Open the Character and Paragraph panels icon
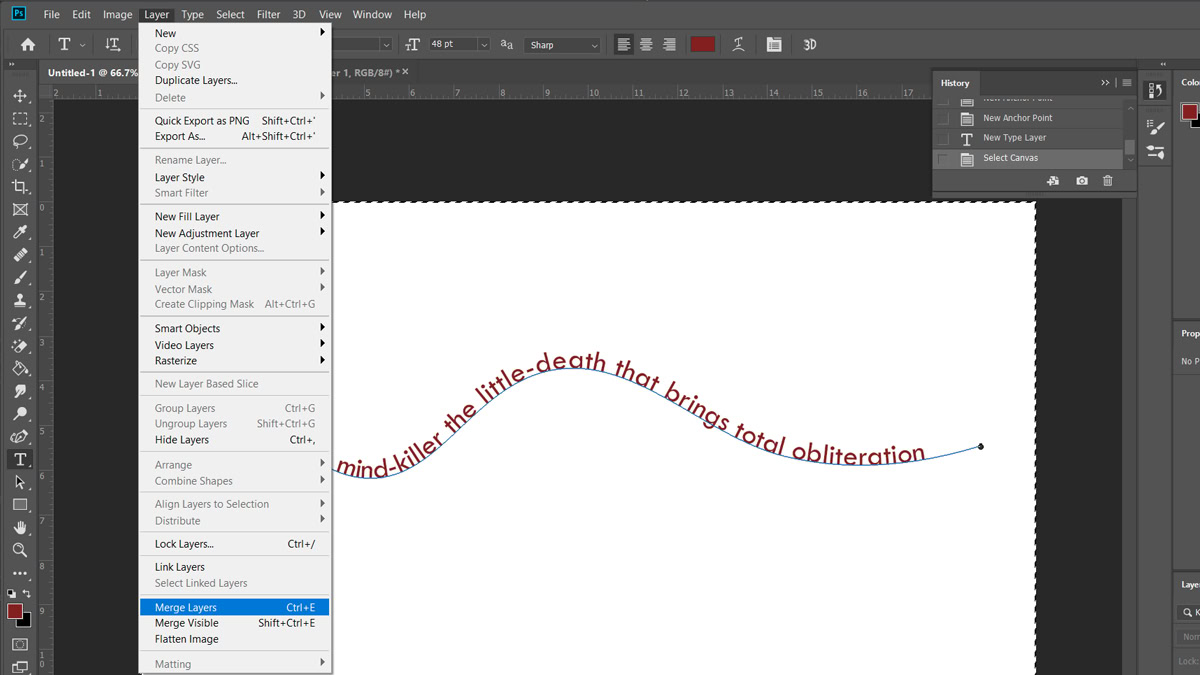1200x675 pixels. tap(774, 44)
